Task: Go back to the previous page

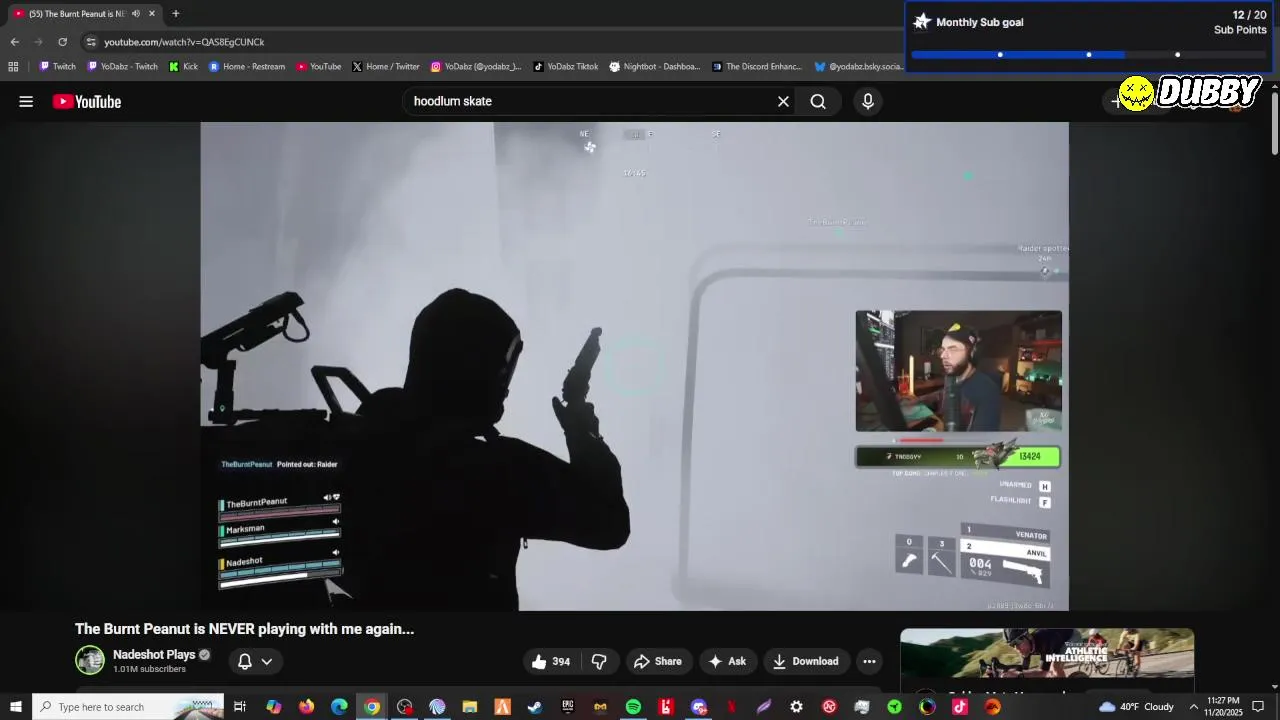Action: 14,42
